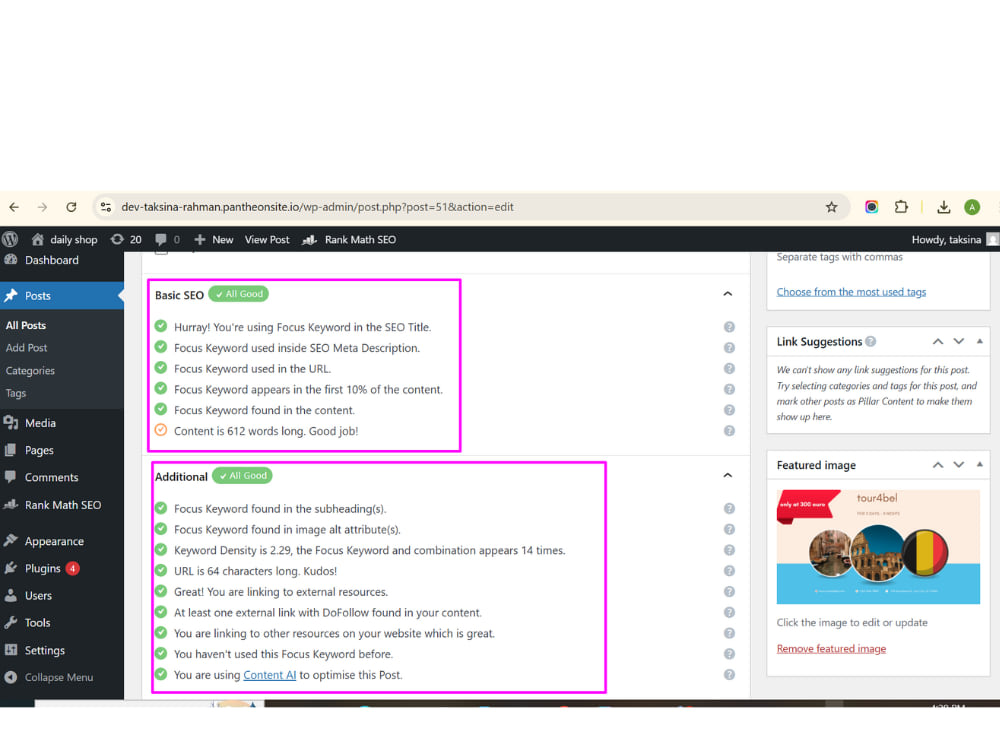This screenshot has height=750, width=1000.
Task: Click New in the admin bar
Action: 214,240
